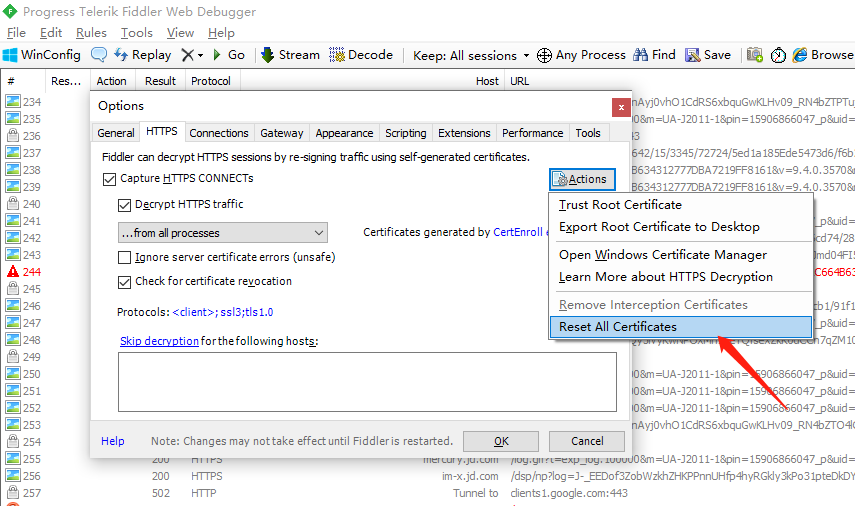Click the Any Process target icon
The image size is (855, 506).
pos(544,56)
